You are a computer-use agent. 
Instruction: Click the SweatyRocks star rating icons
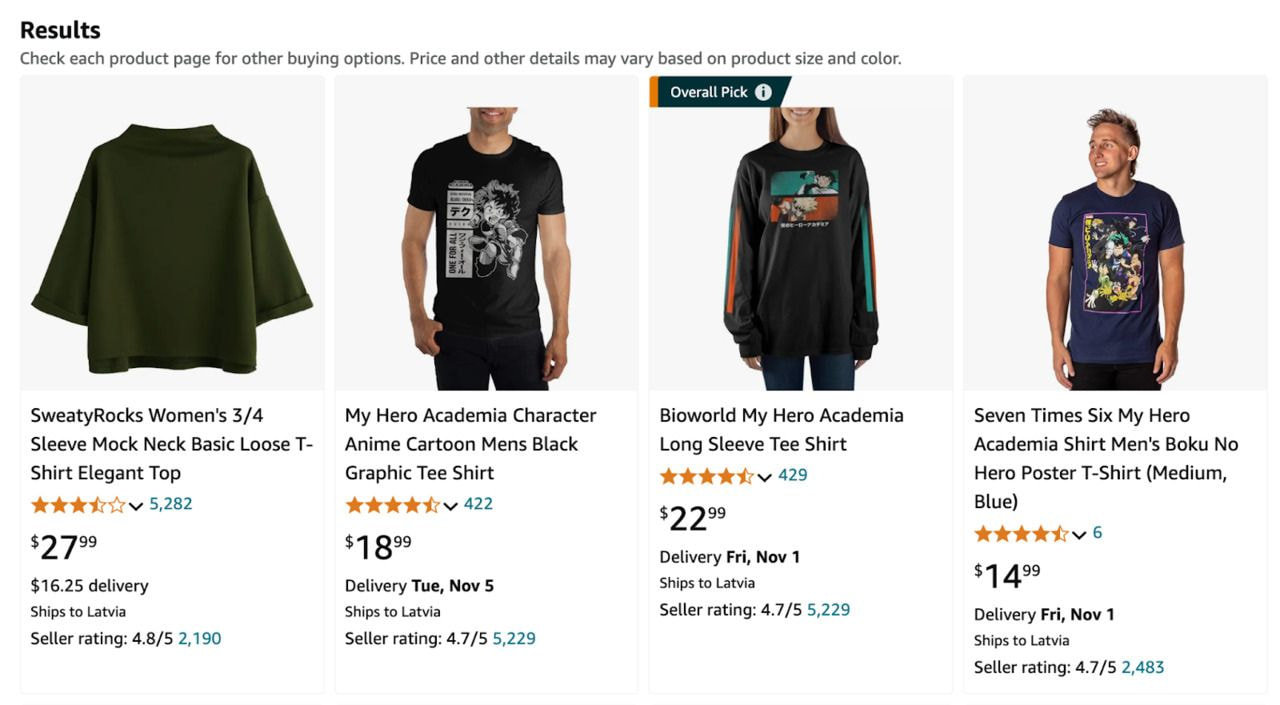[x=78, y=505]
